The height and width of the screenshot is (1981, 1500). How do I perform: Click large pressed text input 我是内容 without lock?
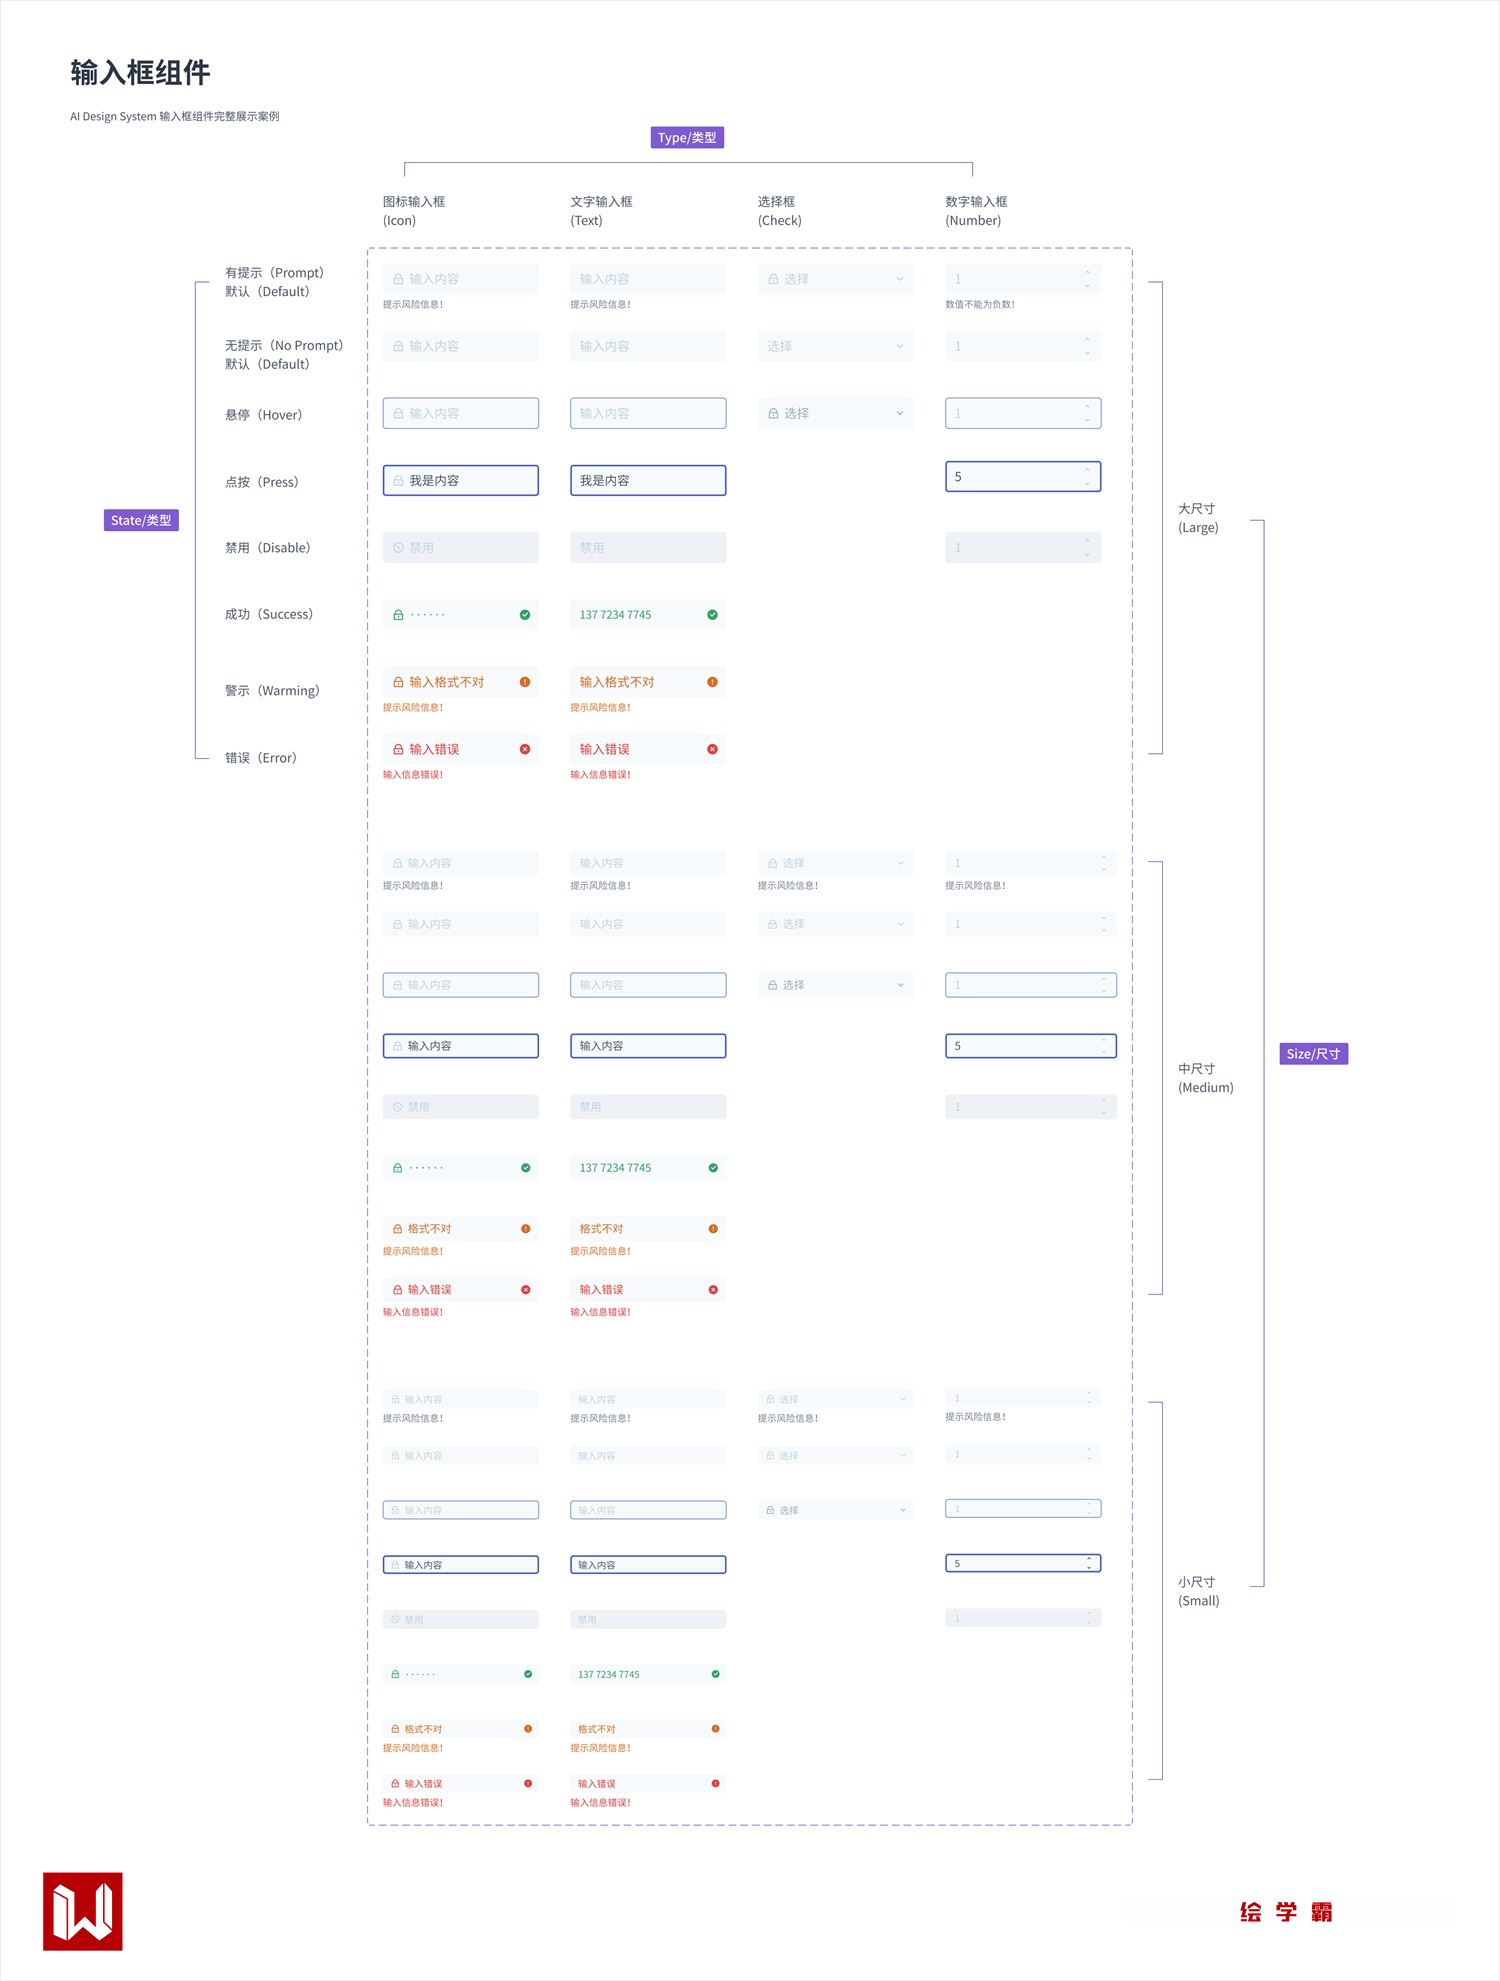[648, 481]
